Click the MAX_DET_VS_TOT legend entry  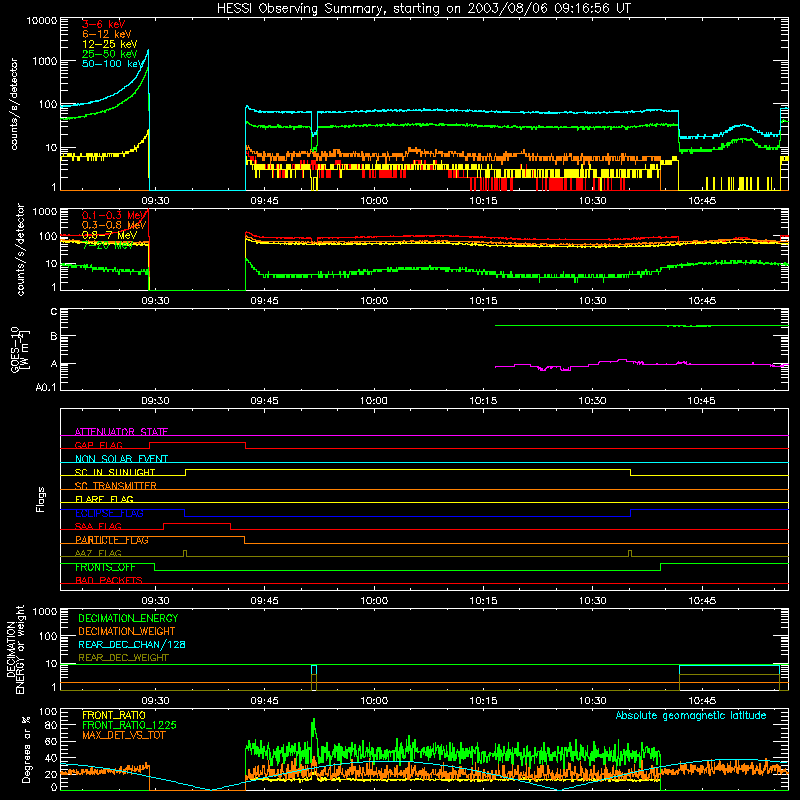tap(123, 735)
